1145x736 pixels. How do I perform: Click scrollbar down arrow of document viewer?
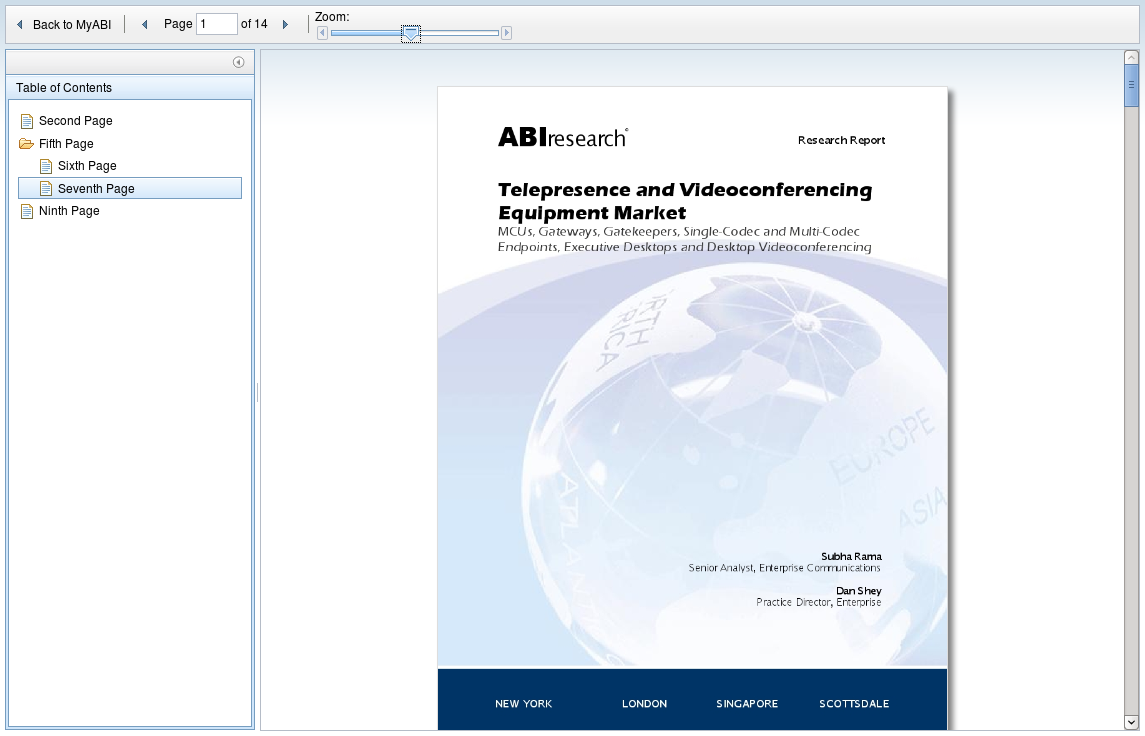coord(1131,723)
